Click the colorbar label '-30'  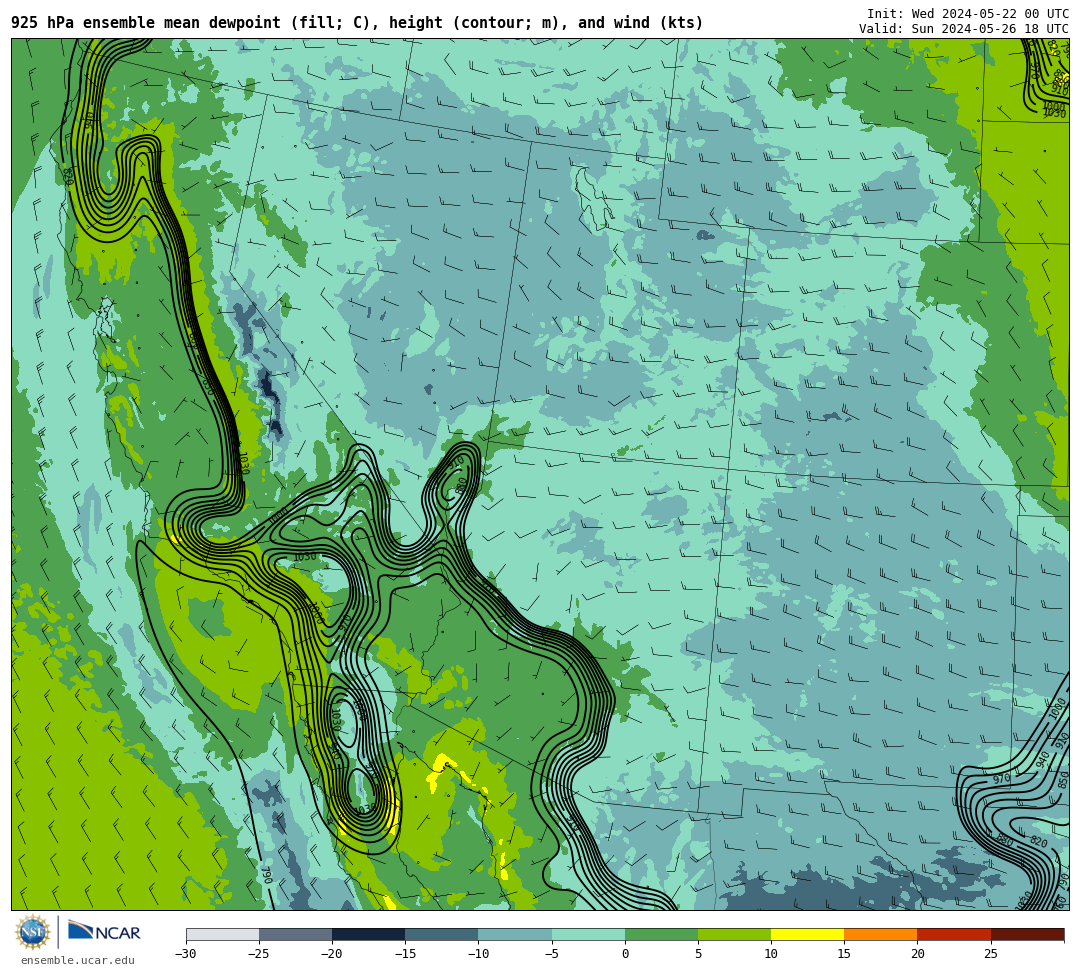pos(186,954)
